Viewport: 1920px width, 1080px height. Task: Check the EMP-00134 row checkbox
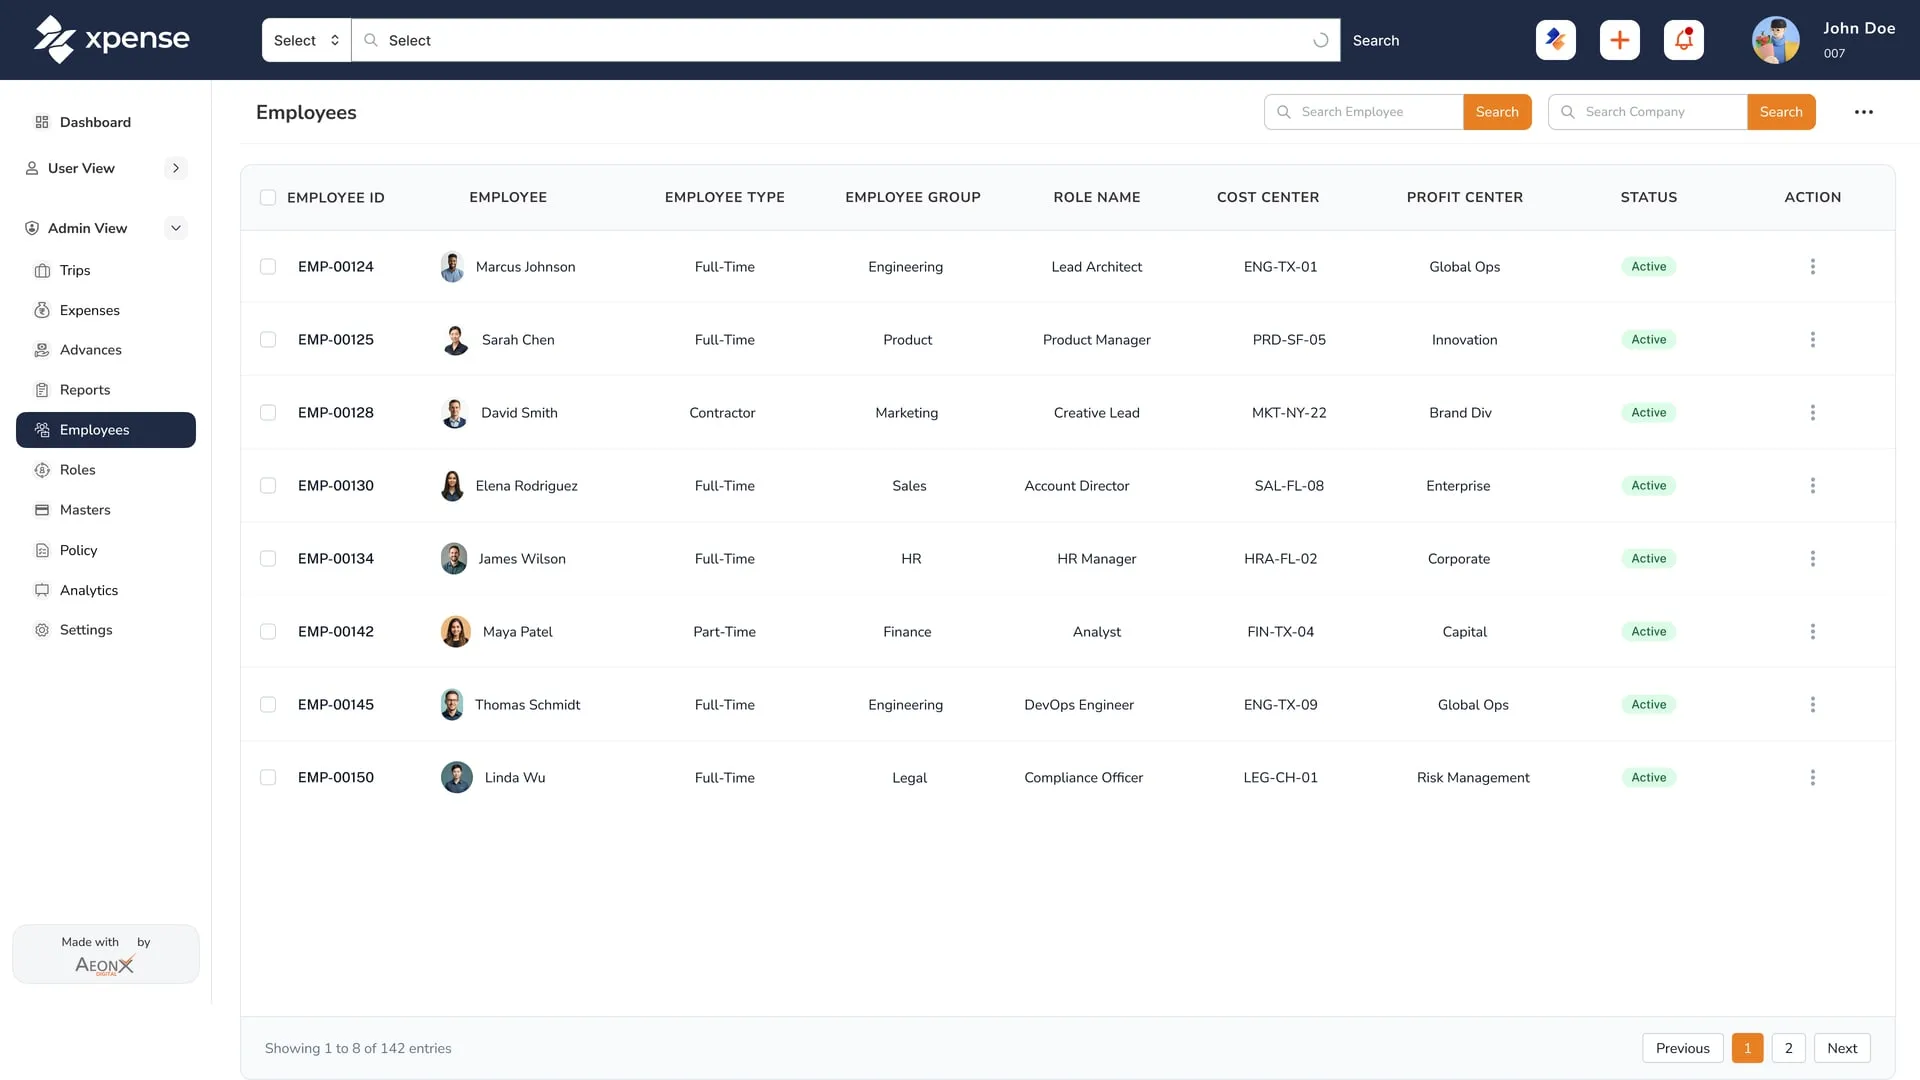click(268, 559)
